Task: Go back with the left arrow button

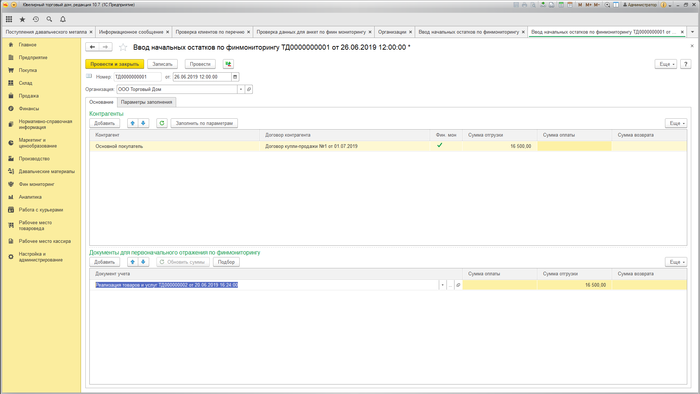Action: click(x=92, y=47)
